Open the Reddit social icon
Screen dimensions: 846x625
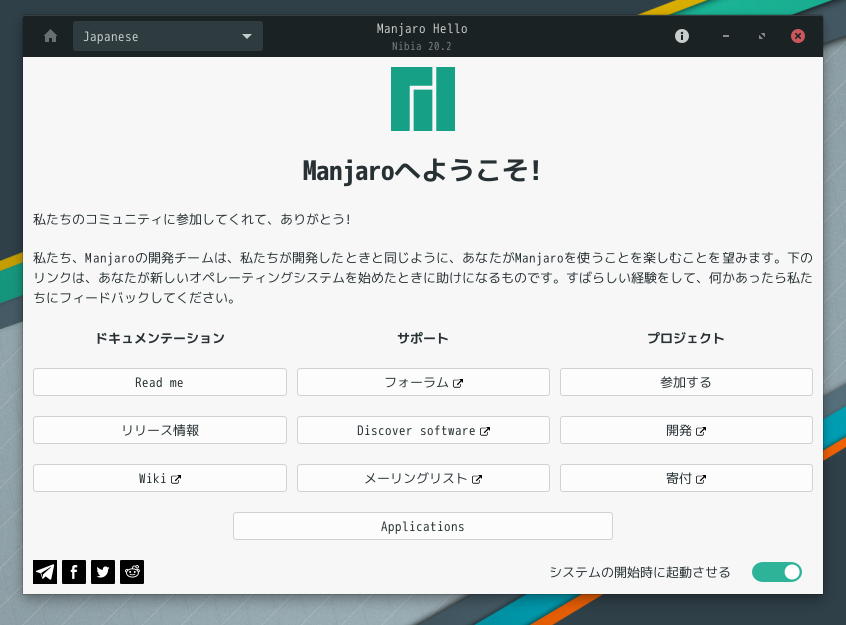132,572
